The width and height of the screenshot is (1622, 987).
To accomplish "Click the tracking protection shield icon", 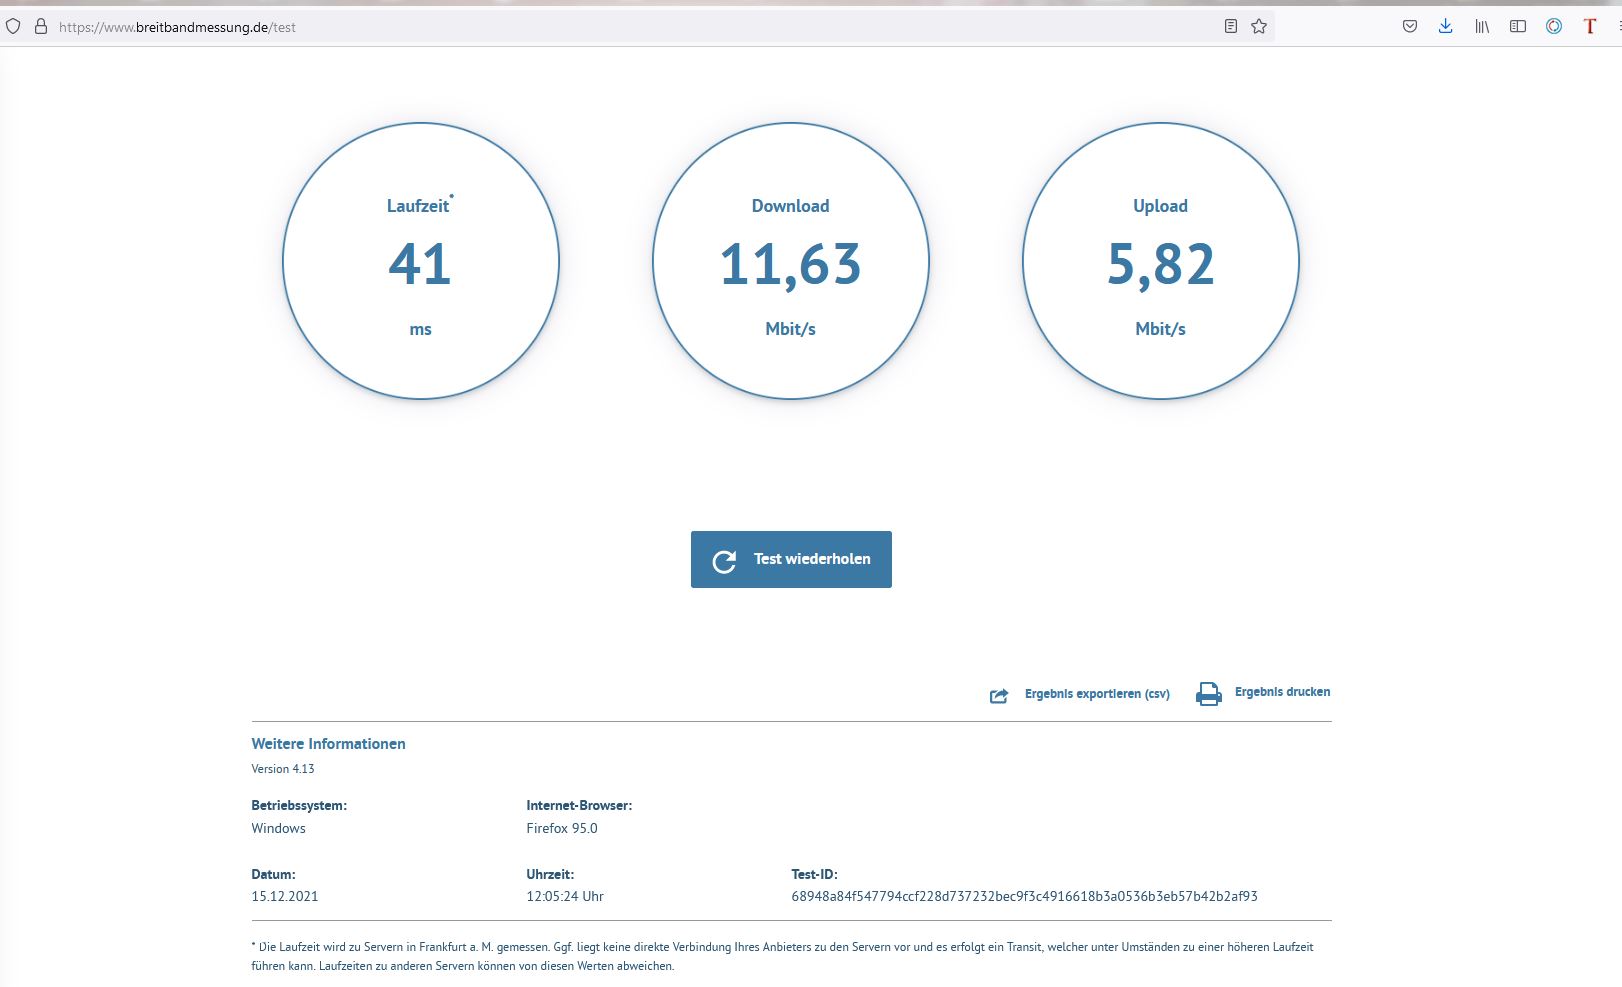I will point(13,27).
